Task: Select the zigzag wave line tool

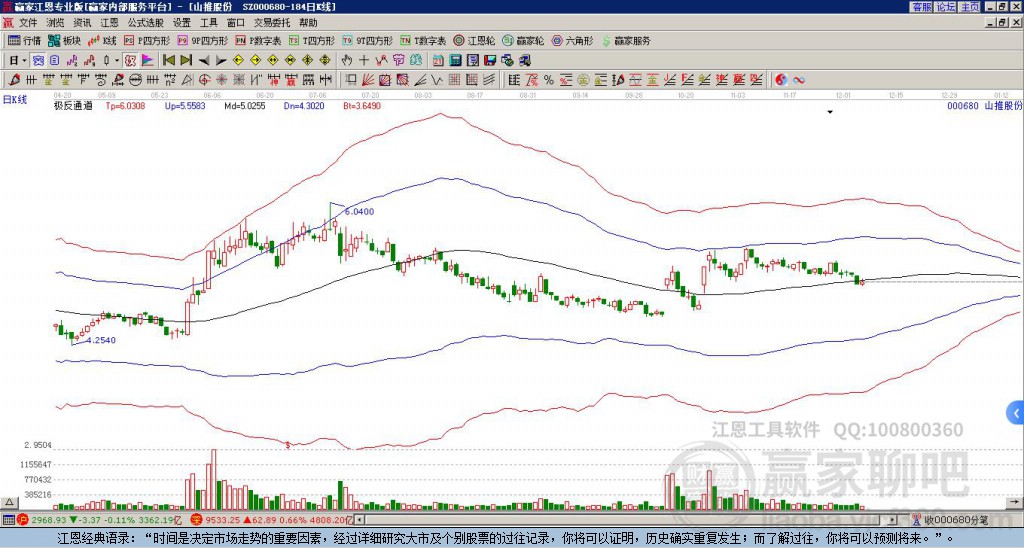Action: coord(437,80)
